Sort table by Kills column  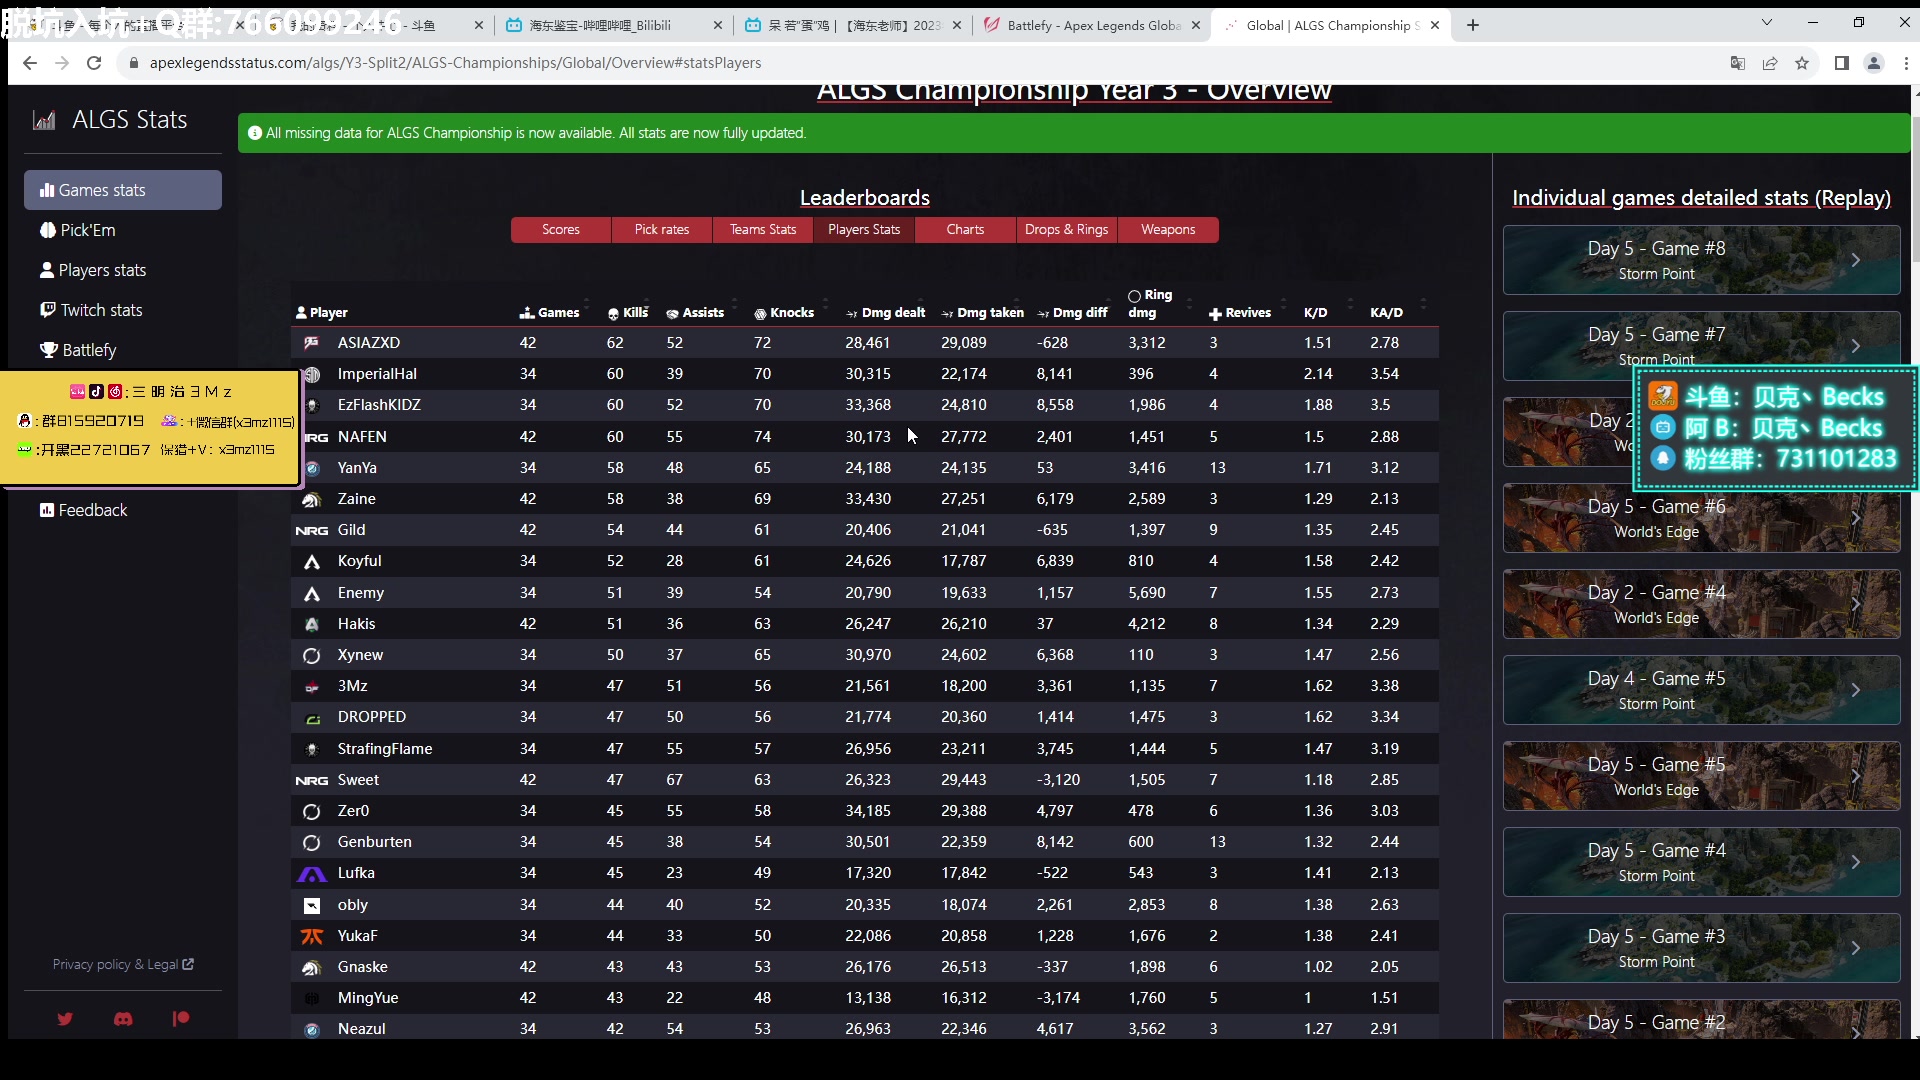pyautogui.click(x=628, y=313)
